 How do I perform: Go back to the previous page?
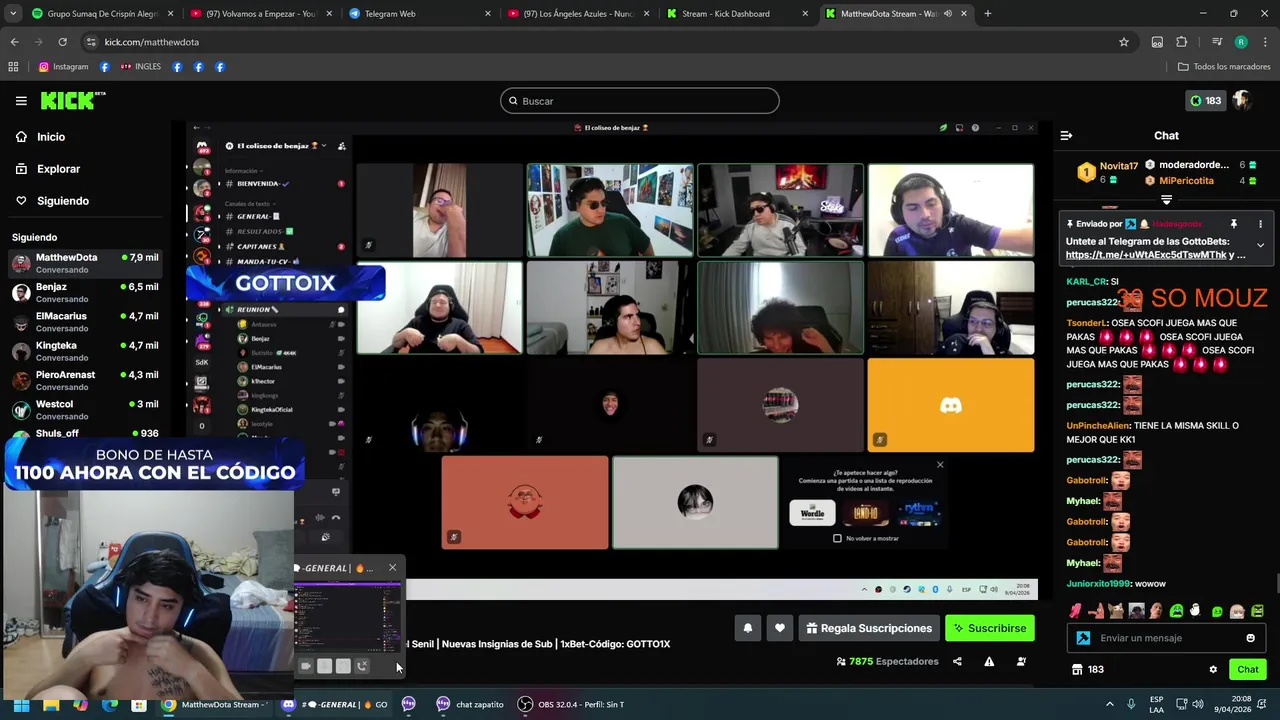pyautogui.click(x=14, y=42)
